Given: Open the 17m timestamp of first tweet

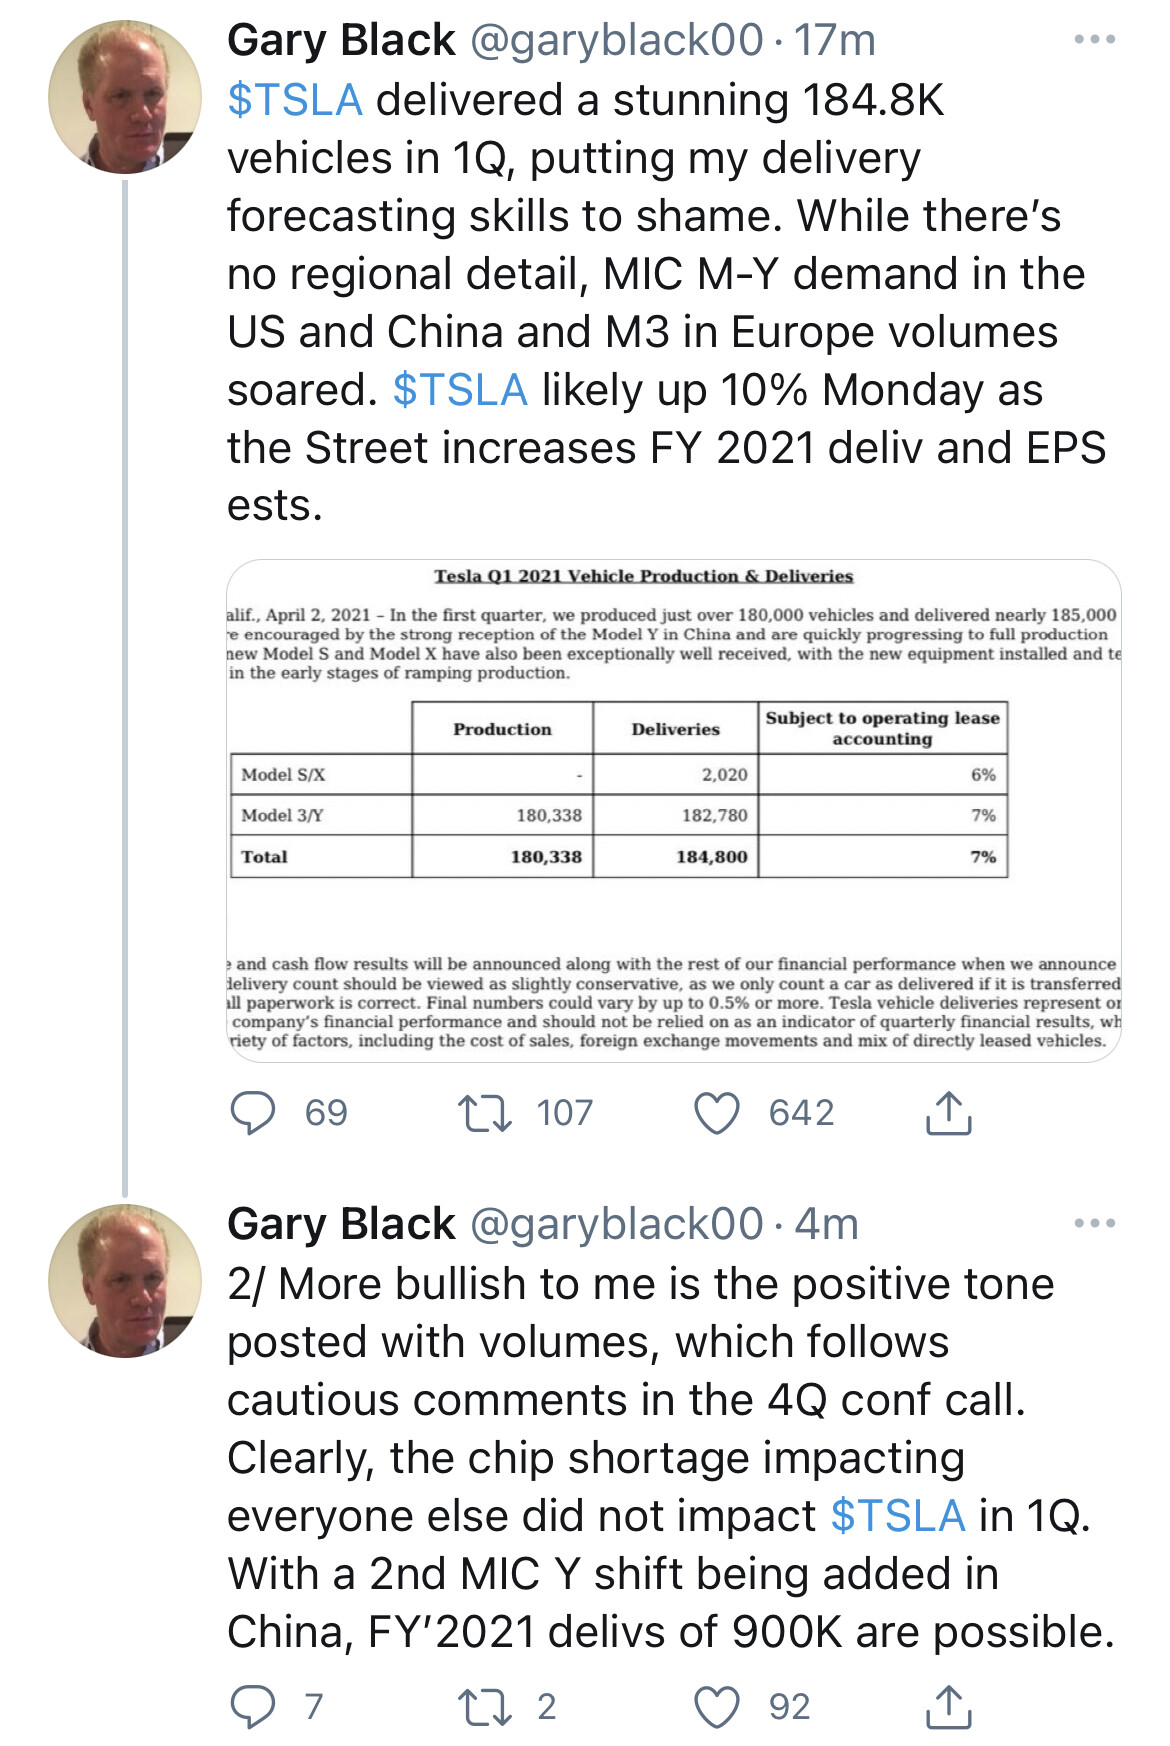Looking at the screenshot, I should (835, 41).
